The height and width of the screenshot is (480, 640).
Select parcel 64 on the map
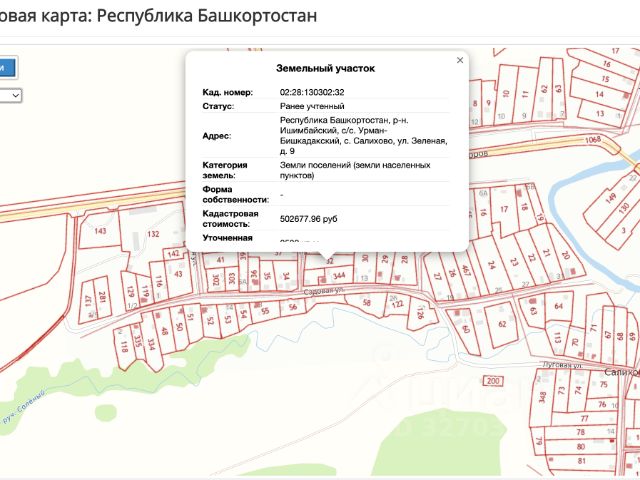point(558,306)
